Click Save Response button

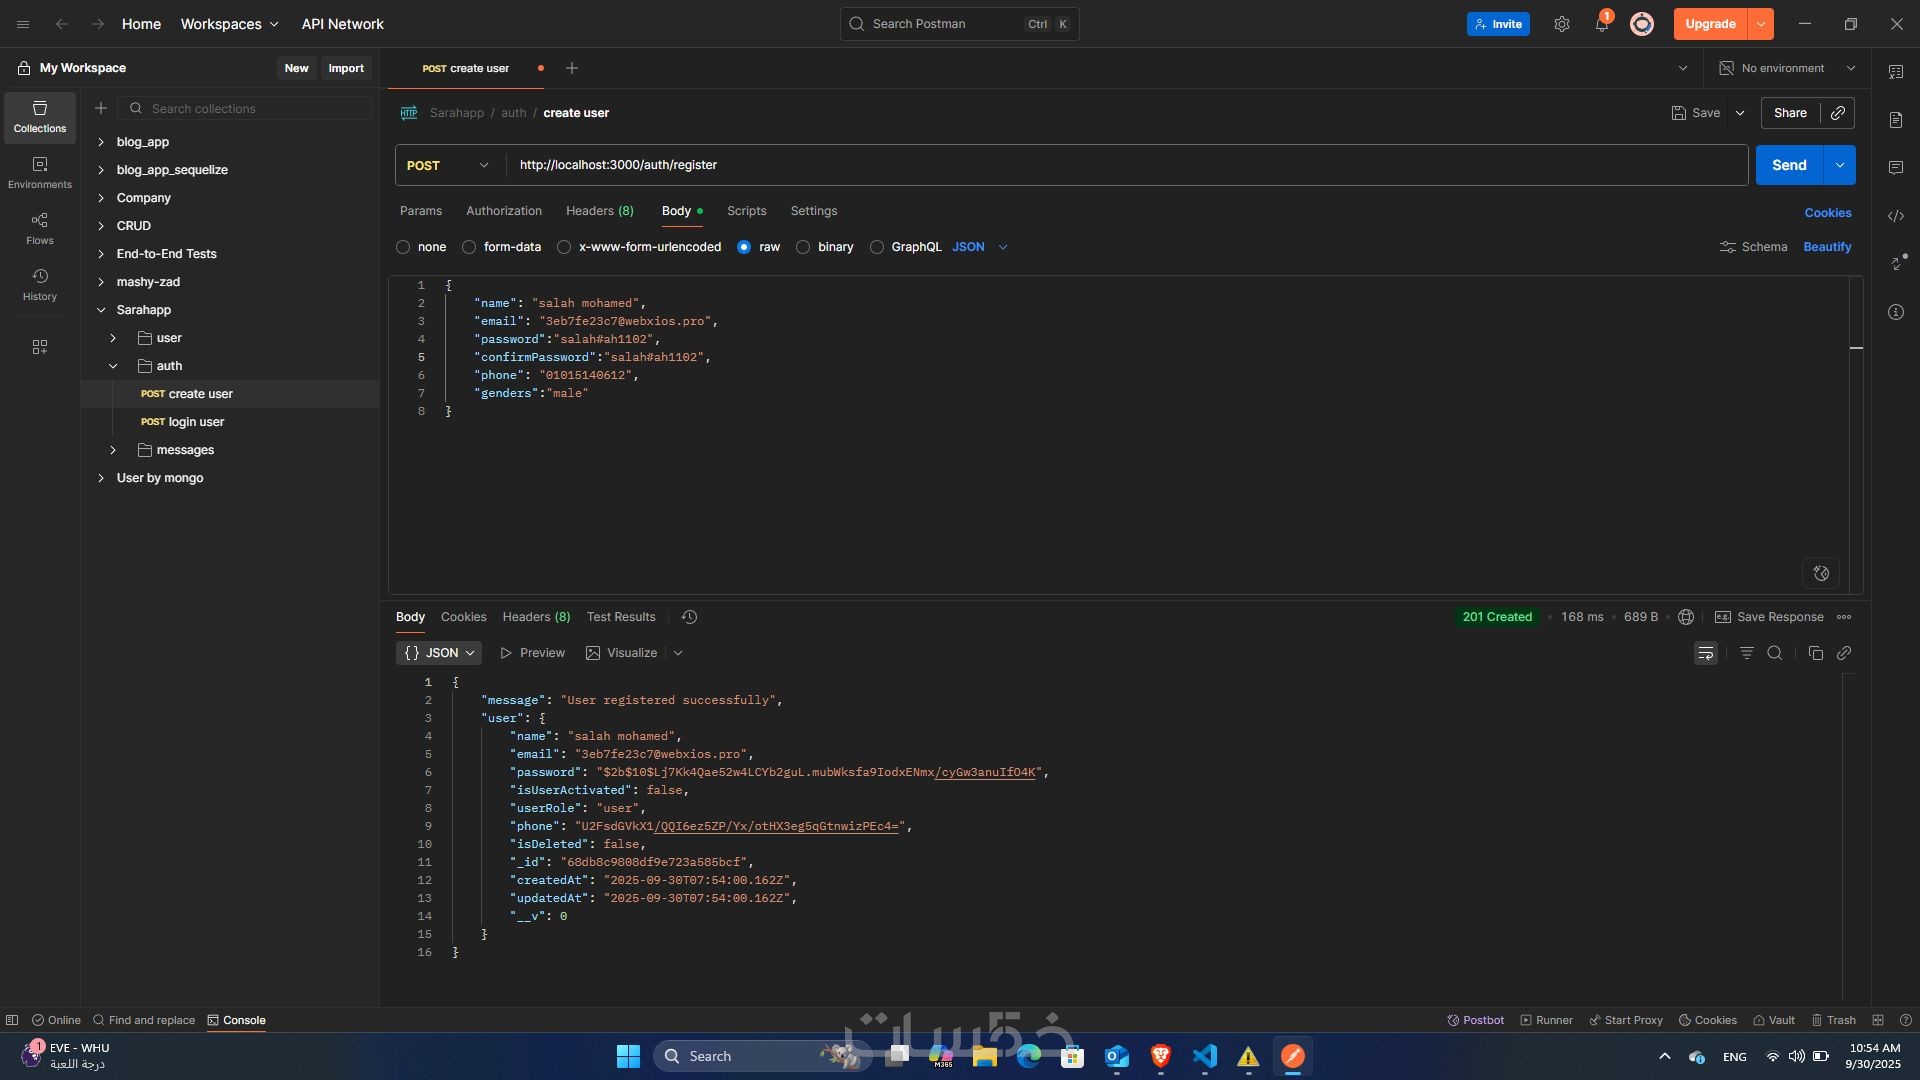1770,617
